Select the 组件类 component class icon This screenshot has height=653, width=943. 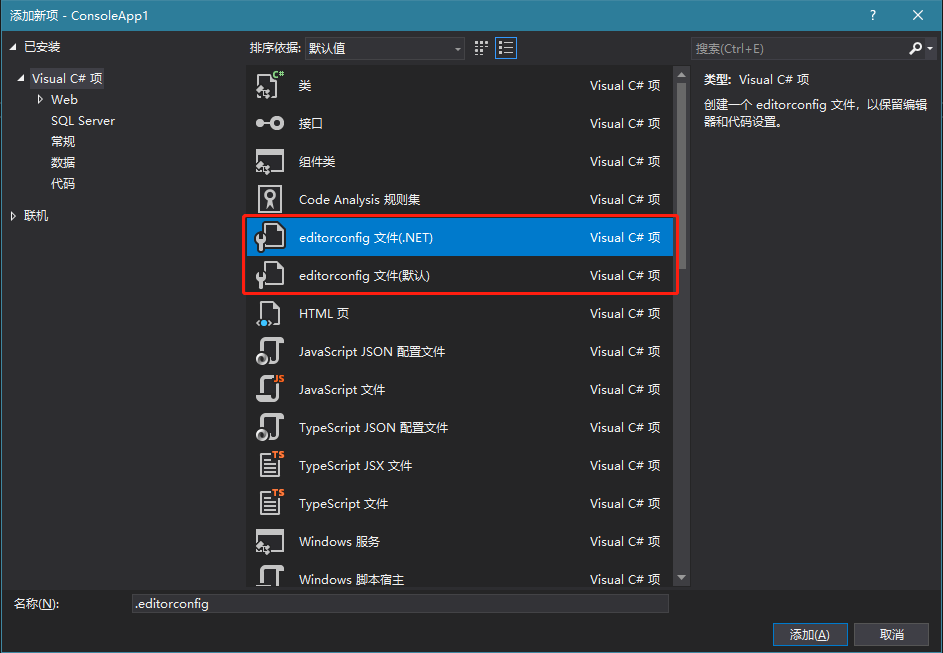tap(270, 161)
